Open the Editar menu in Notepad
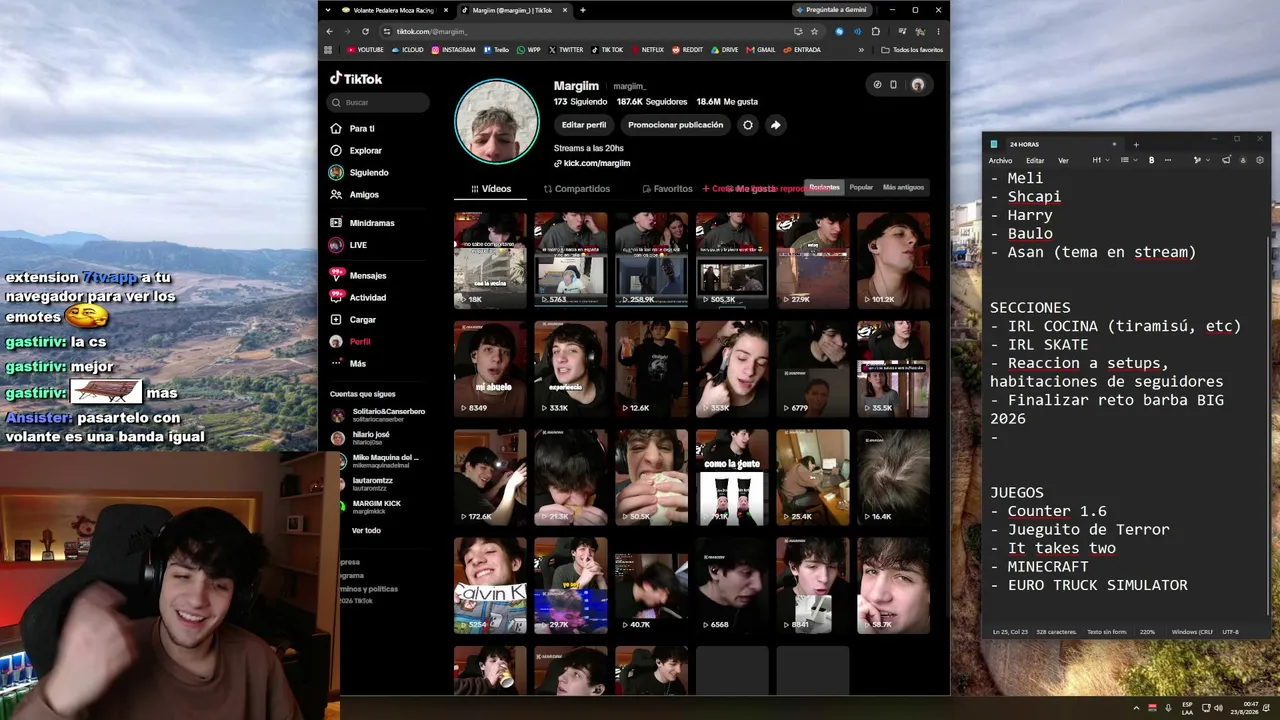1280x720 pixels. (1035, 160)
